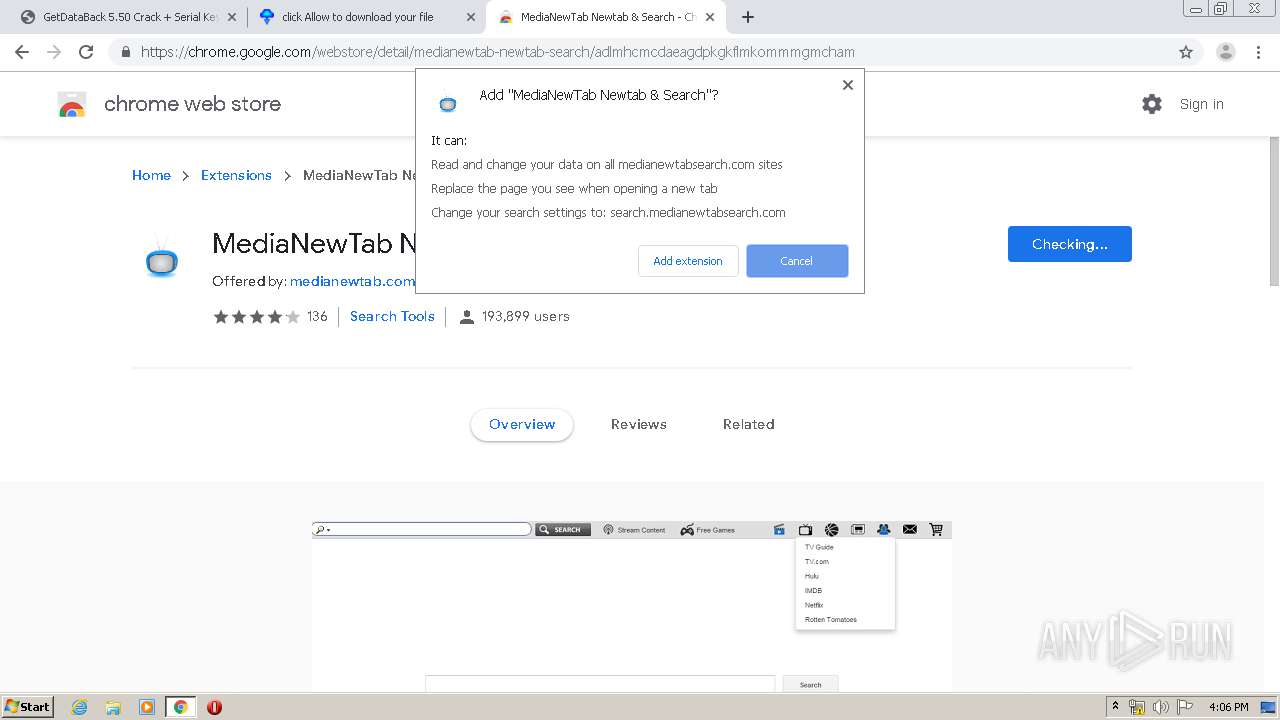Click the 193,899 users text
Screen dimensions: 1280x720
pos(525,316)
